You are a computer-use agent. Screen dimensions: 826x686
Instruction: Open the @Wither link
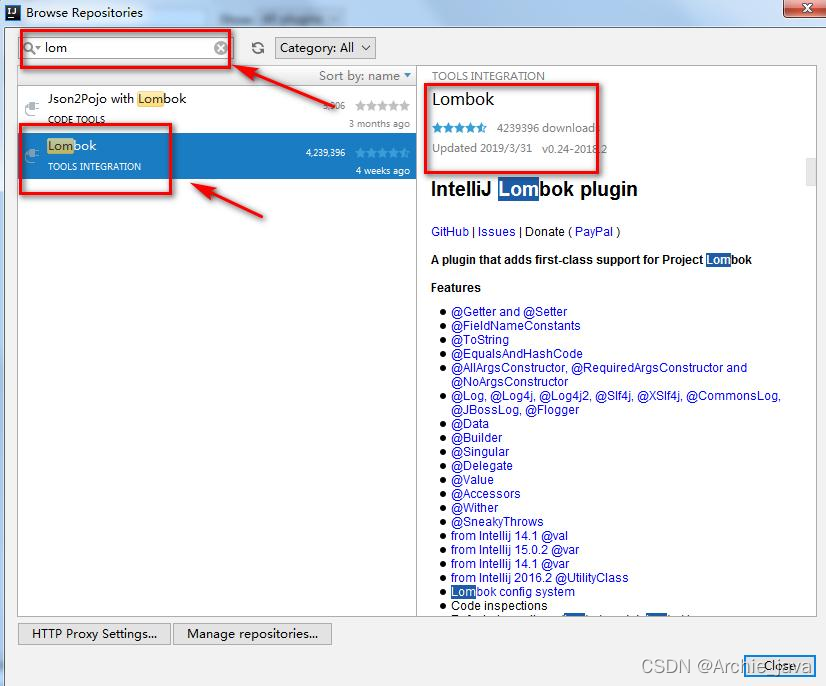tap(475, 508)
